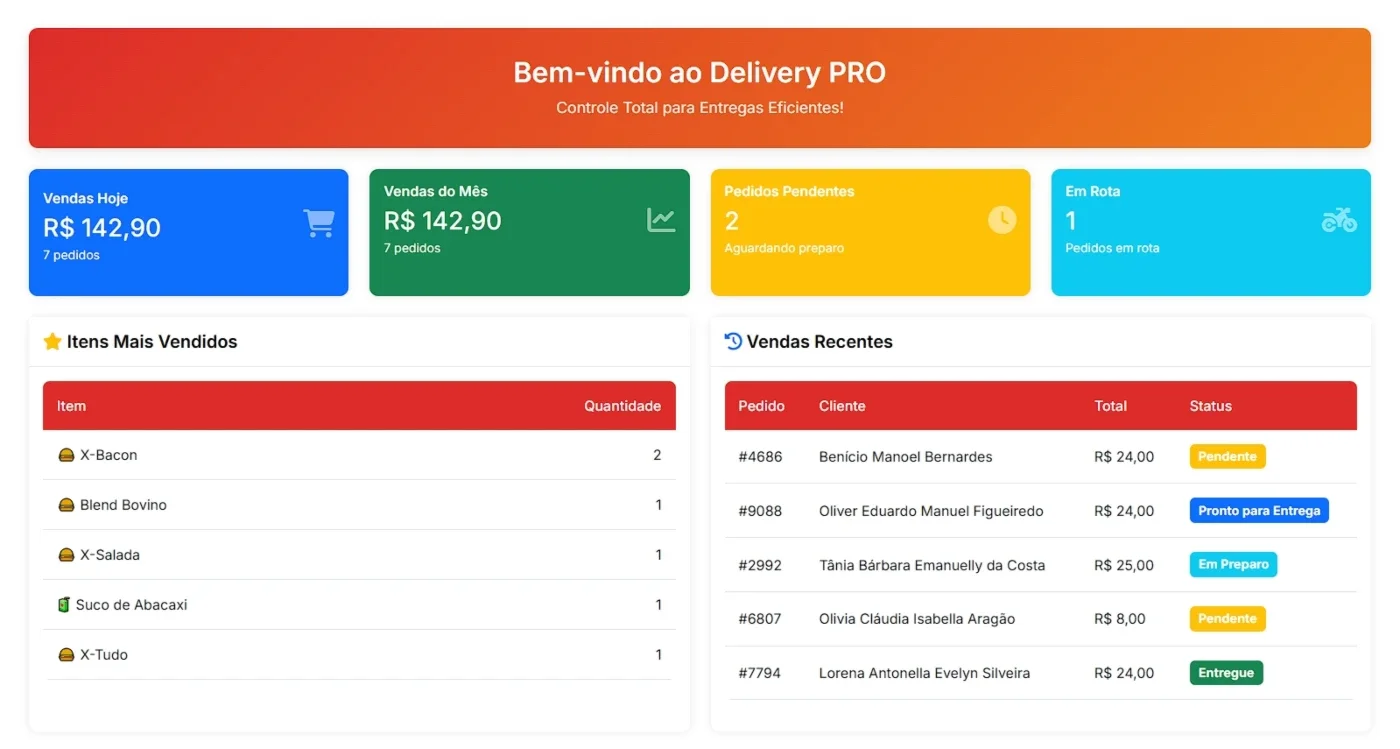This screenshot has width=1400, height=749.
Task: Click the Em Preparo status badge
Action: pos(1233,565)
